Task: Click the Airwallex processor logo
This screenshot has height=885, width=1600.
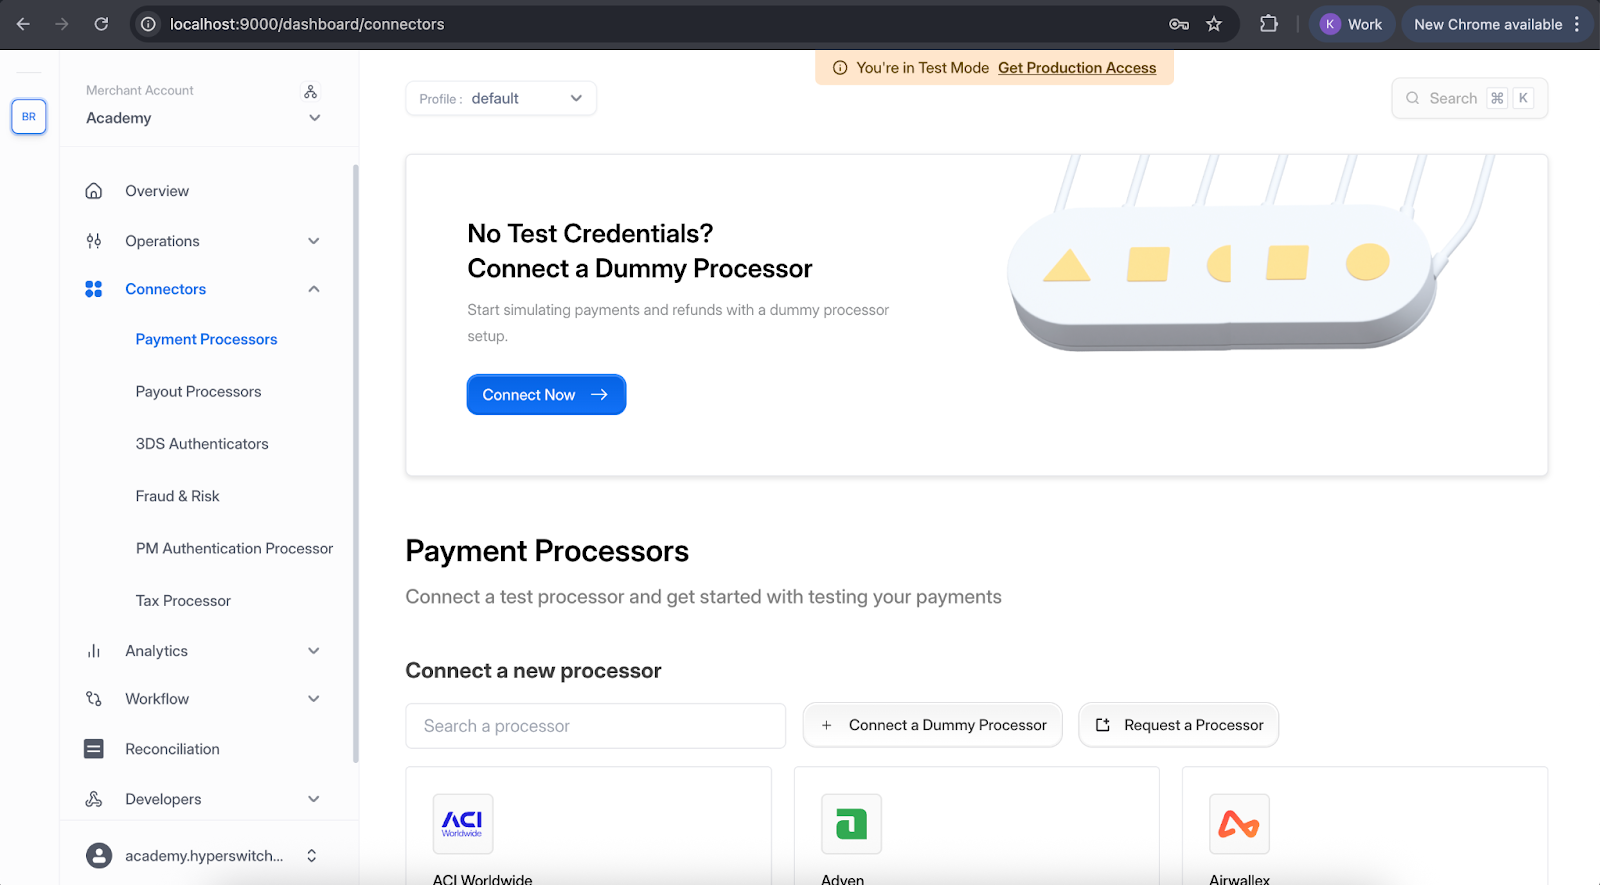Action: 1239,824
